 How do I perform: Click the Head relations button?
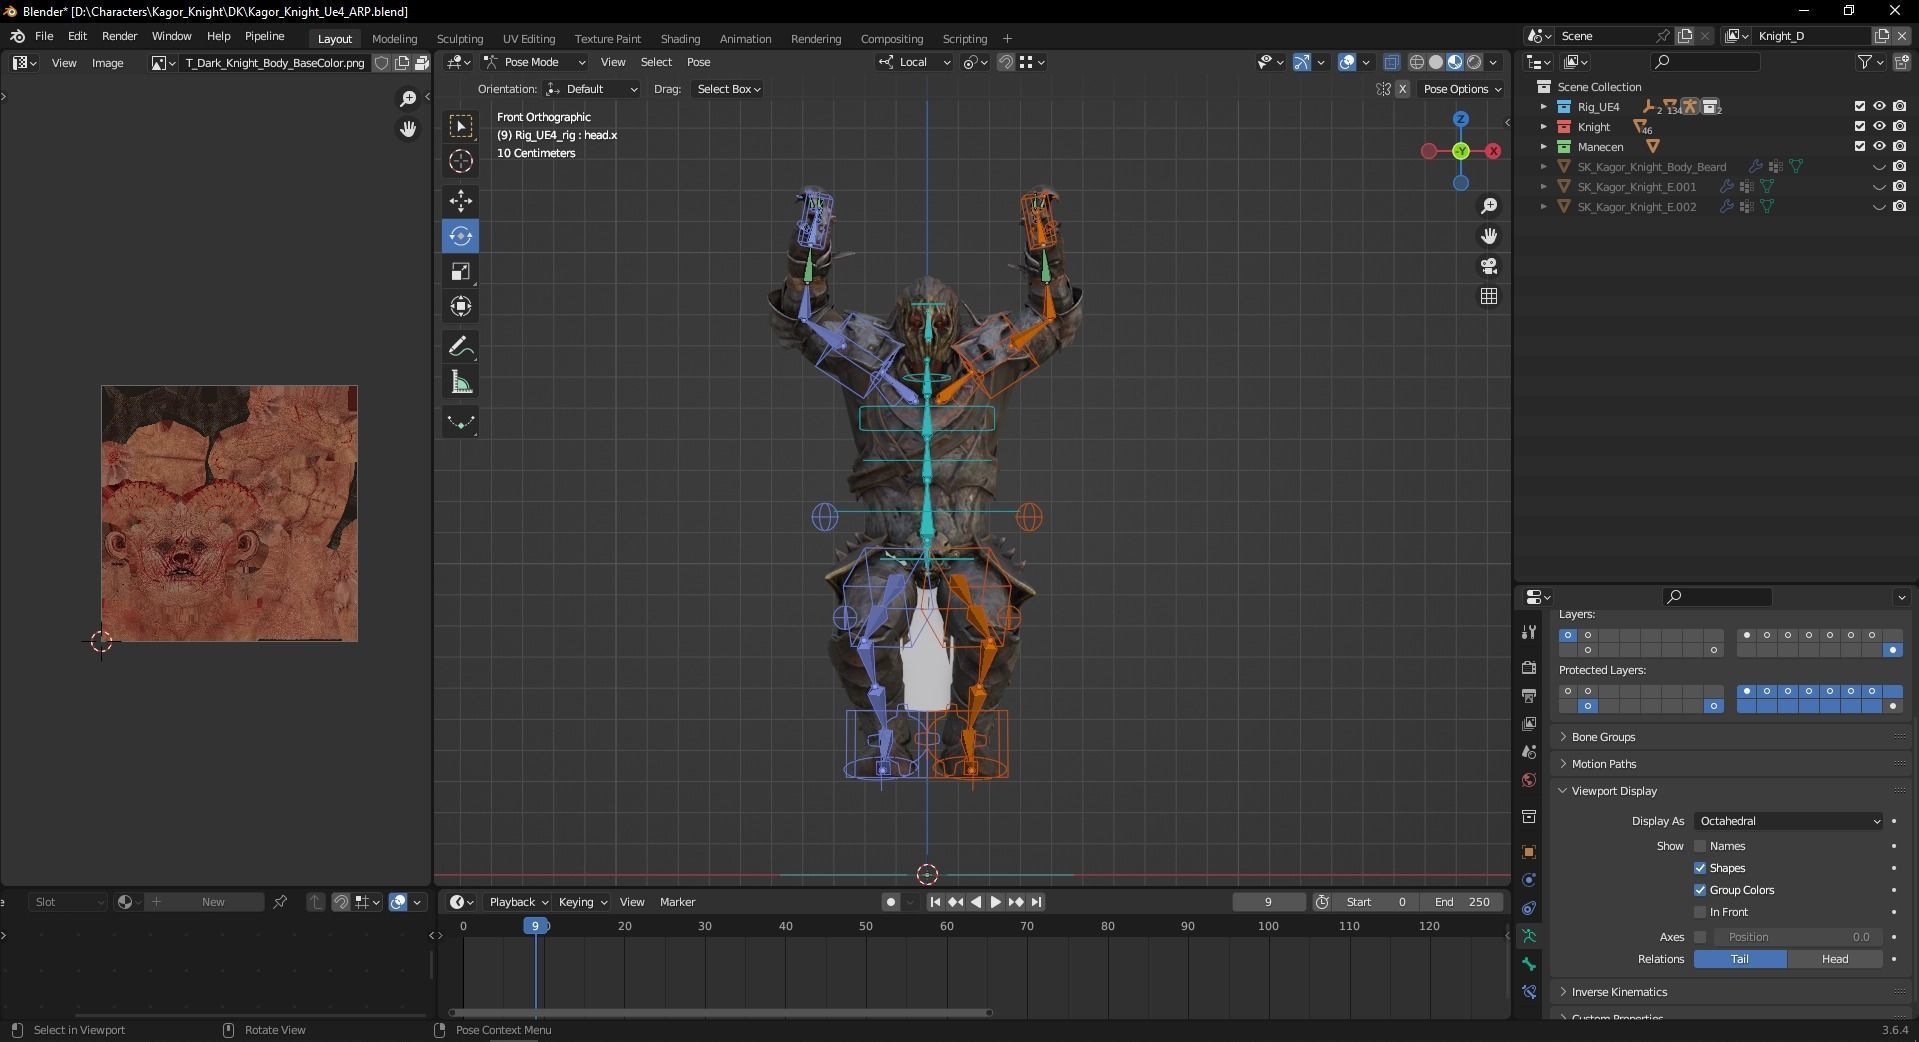click(x=1835, y=959)
